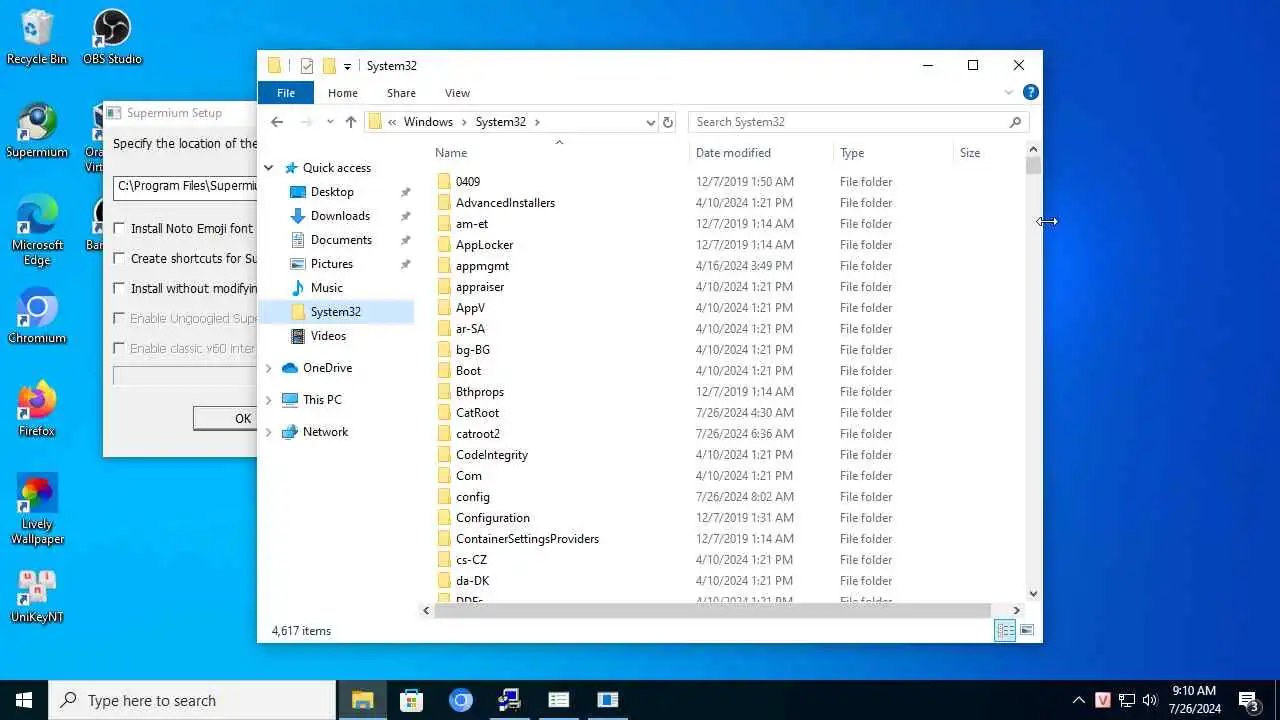
Task: Open the Supermium desktop icon
Action: (37, 130)
